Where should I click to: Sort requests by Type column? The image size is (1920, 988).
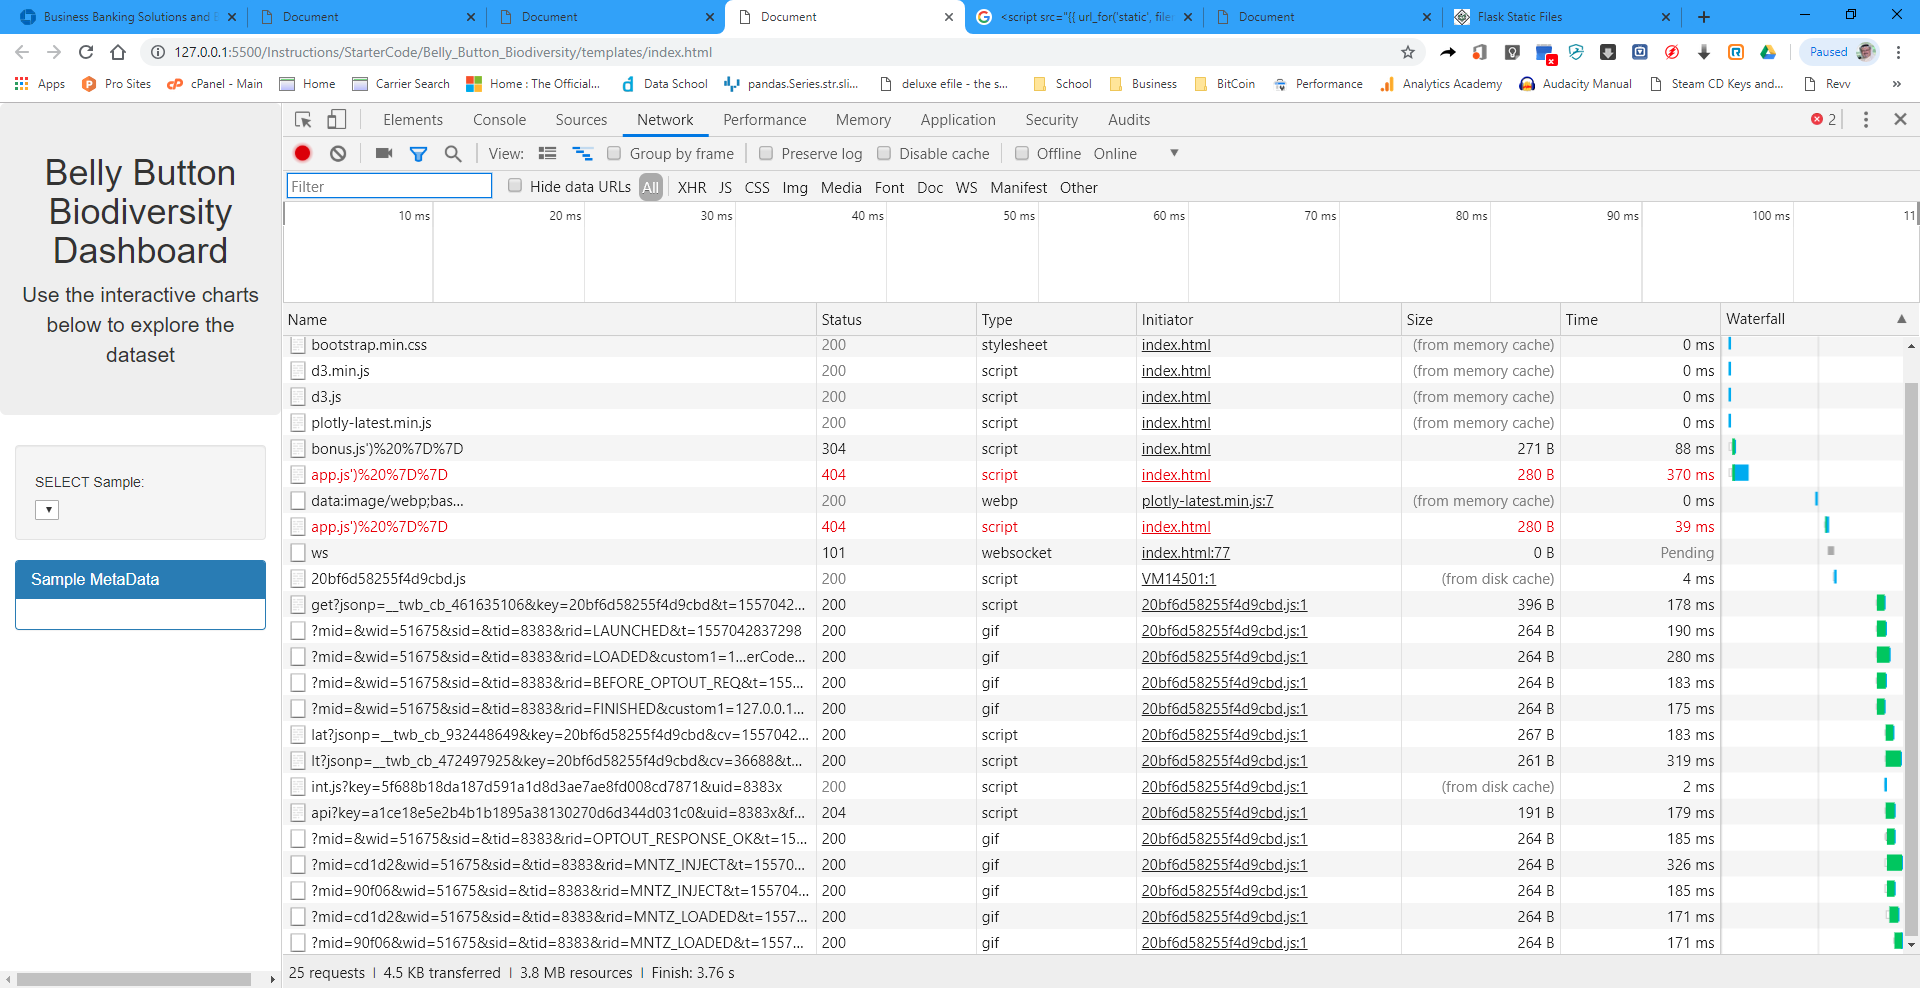tap(1056, 319)
